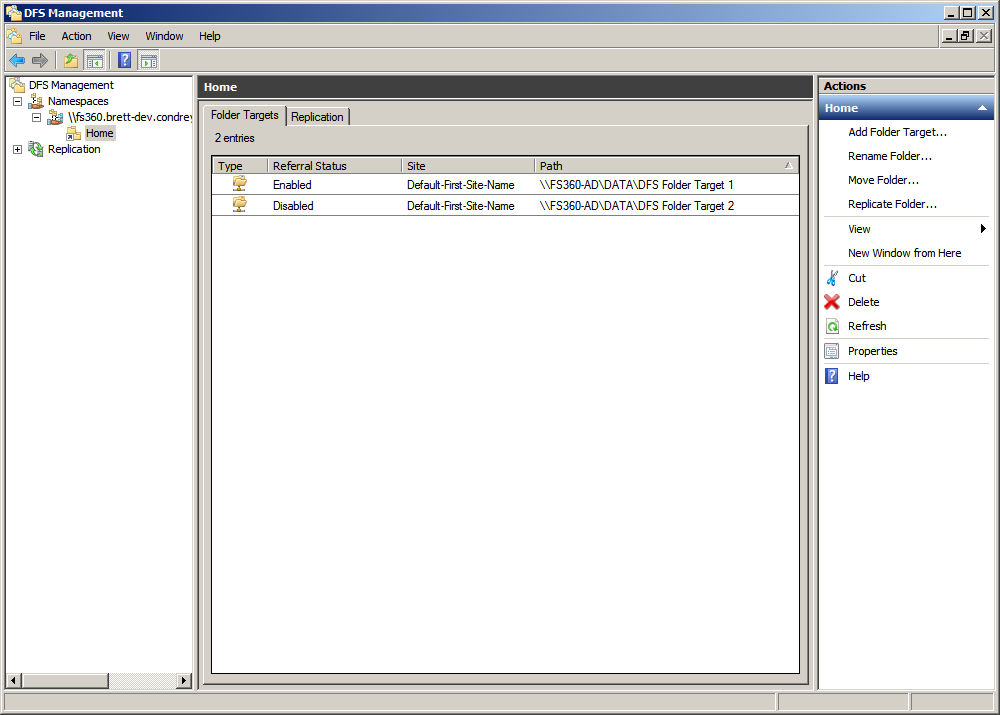Click the Properties action label
Viewport: 1000px width, 715px height.
[872, 351]
